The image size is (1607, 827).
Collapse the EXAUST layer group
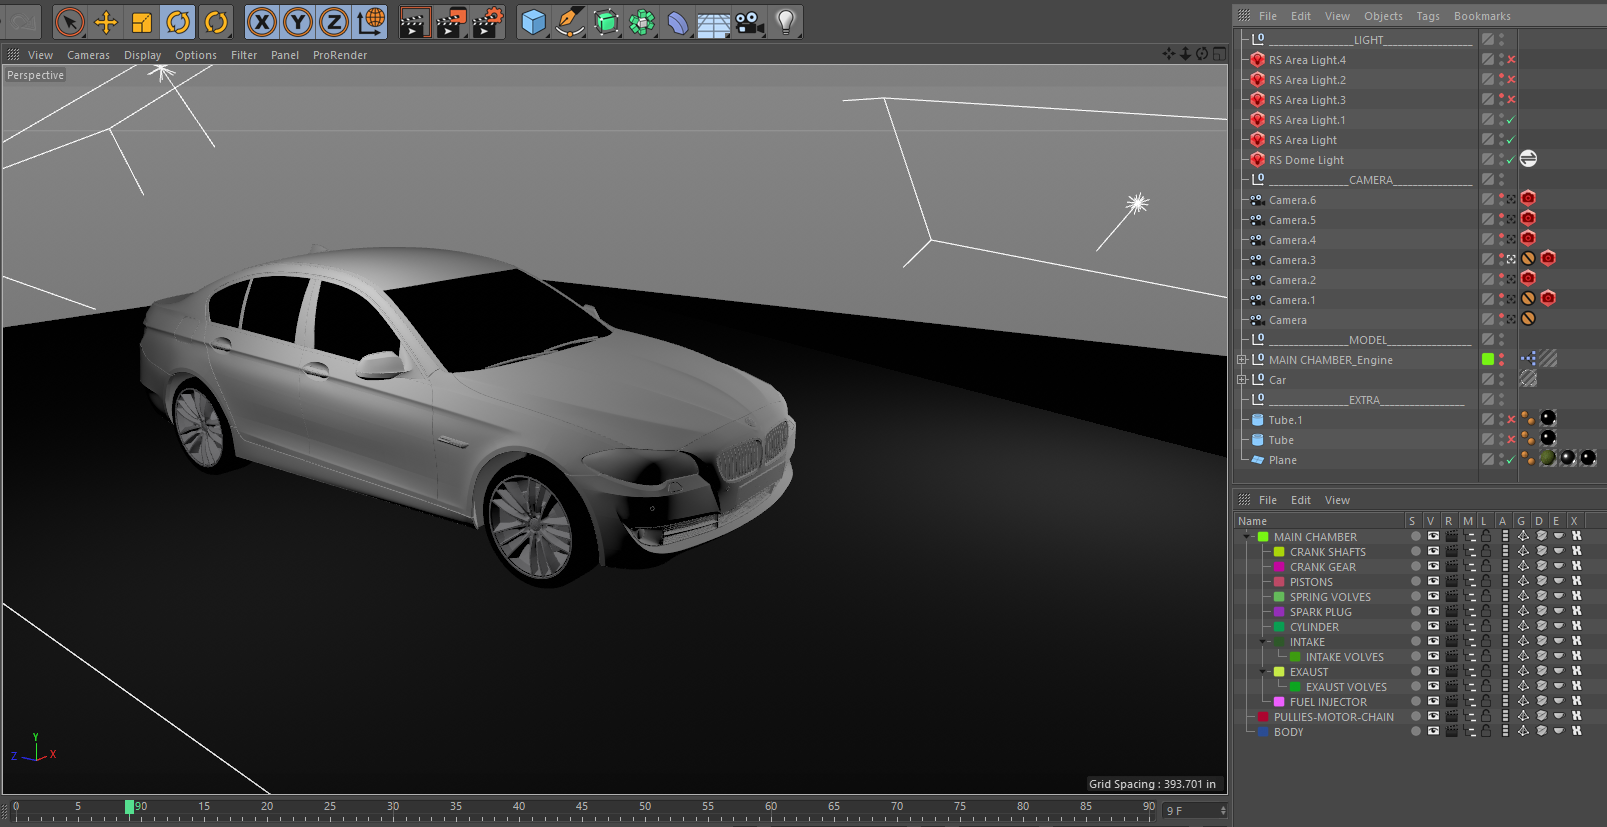point(1263,672)
